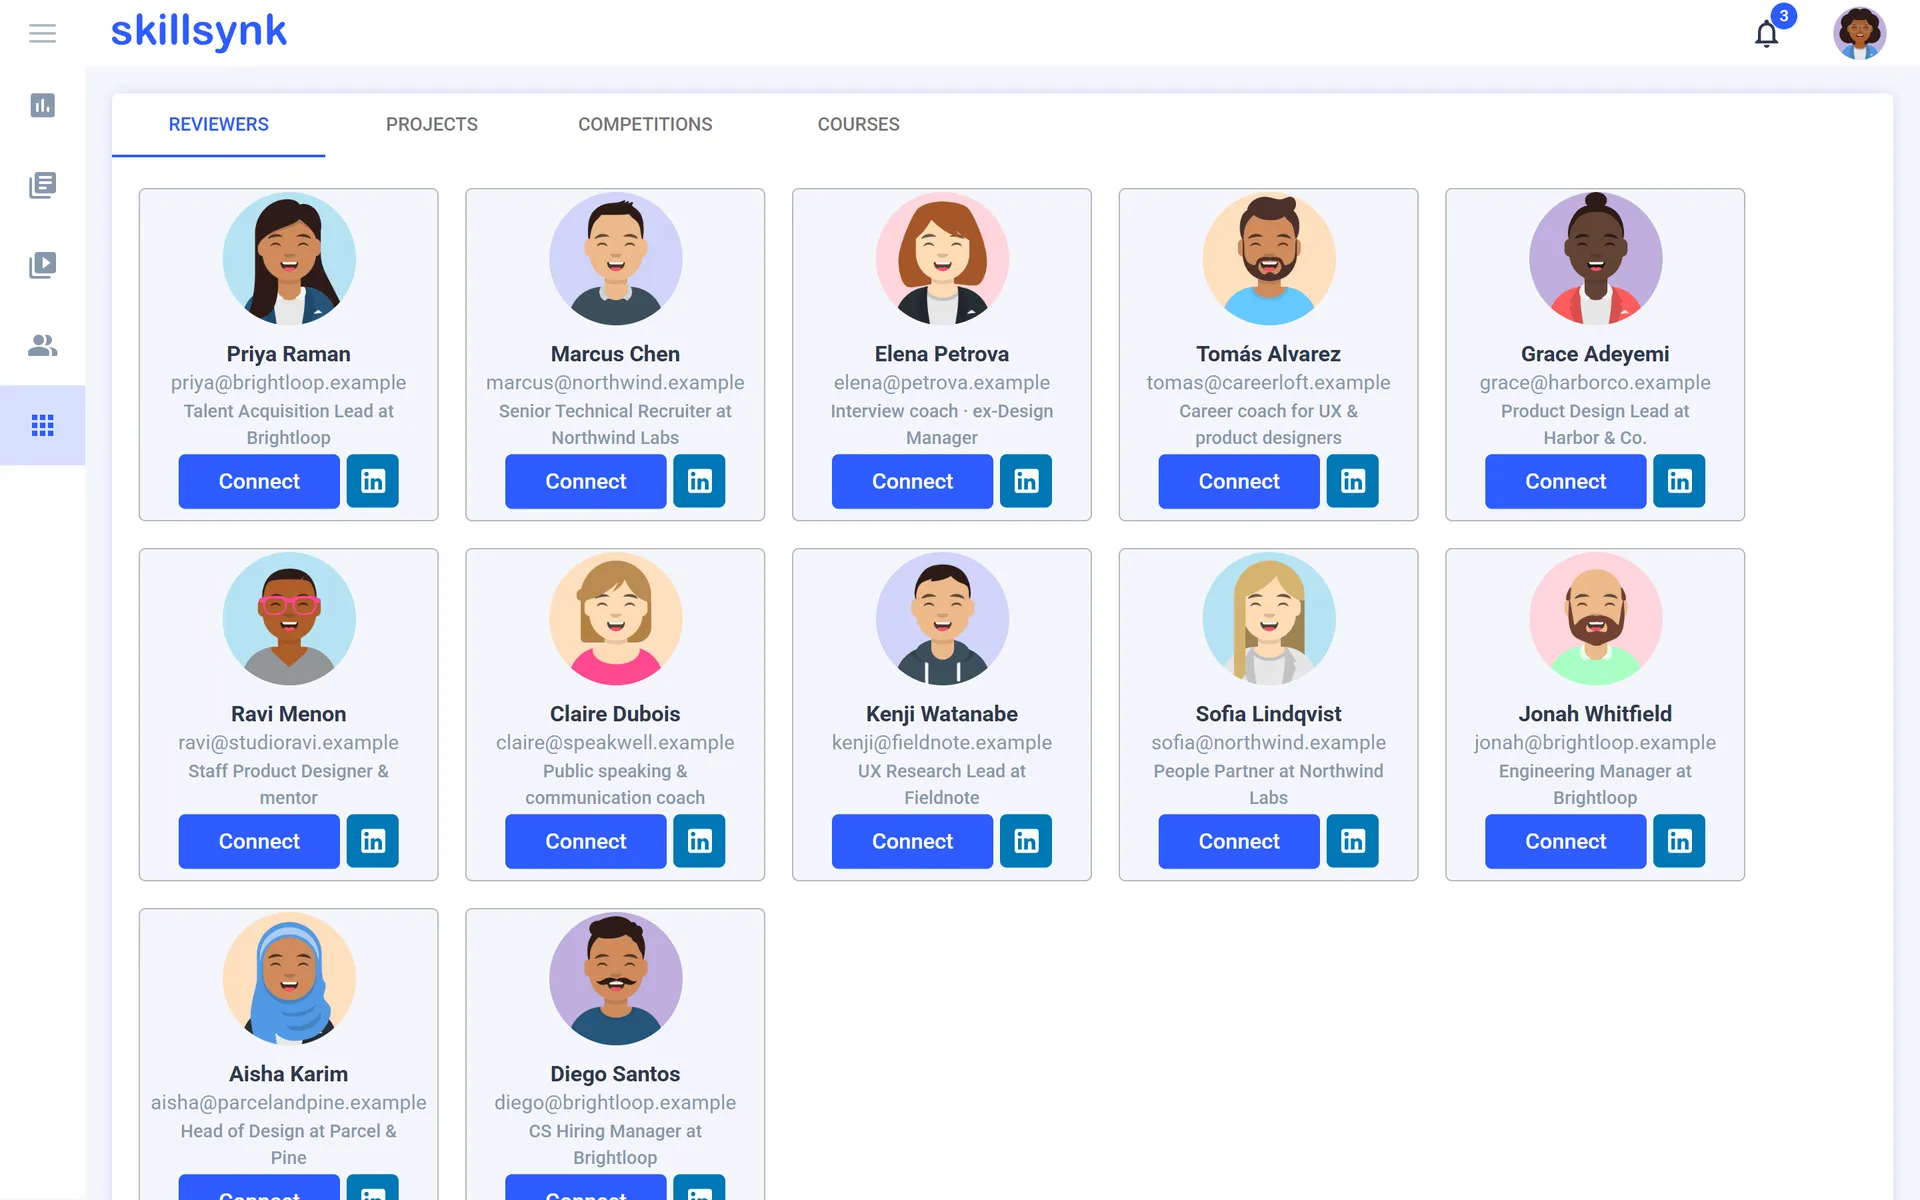1920x1200 pixels.
Task: Open the bar chart dashboard sidebar icon
Action: click(x=42, y=105)
